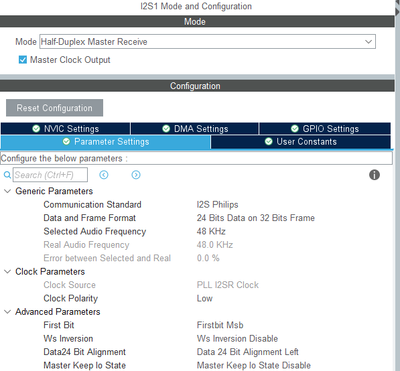Click the search magnifier icon

[x=7, y=175]
